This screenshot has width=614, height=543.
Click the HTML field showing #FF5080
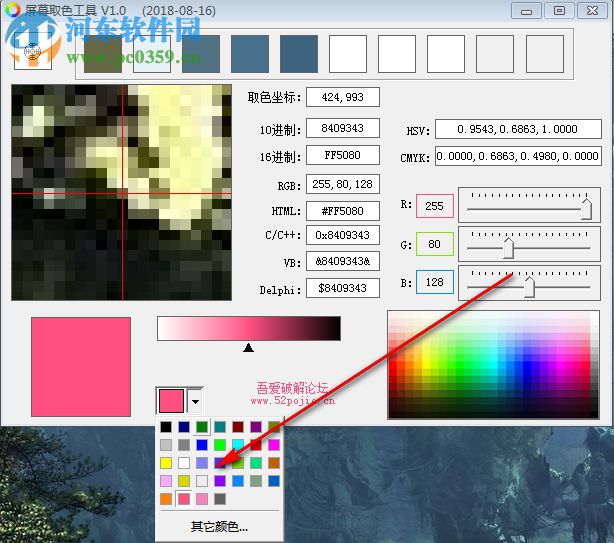pos(343,211)
